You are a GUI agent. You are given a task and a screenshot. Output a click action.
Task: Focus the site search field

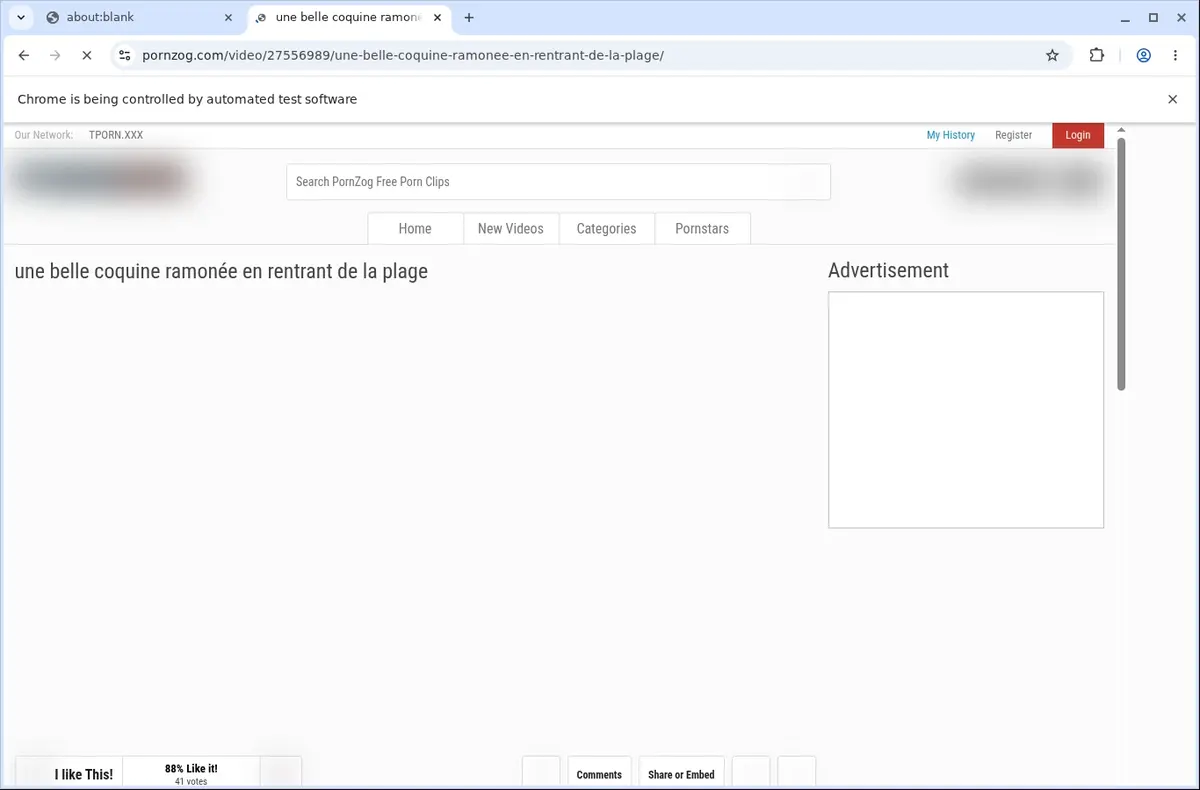pos(558,182)
